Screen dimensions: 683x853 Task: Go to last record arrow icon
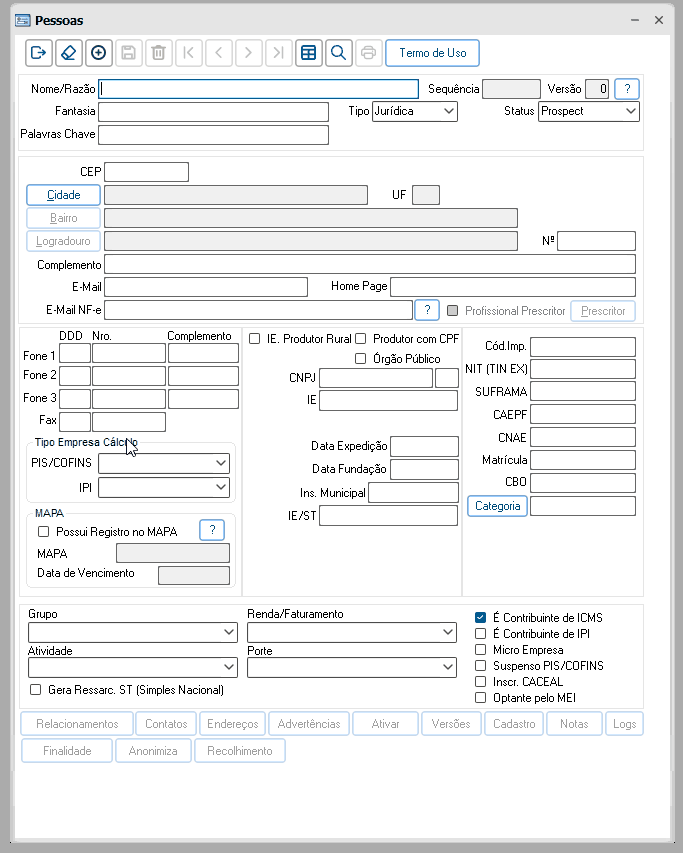click(x=278, y=53)
